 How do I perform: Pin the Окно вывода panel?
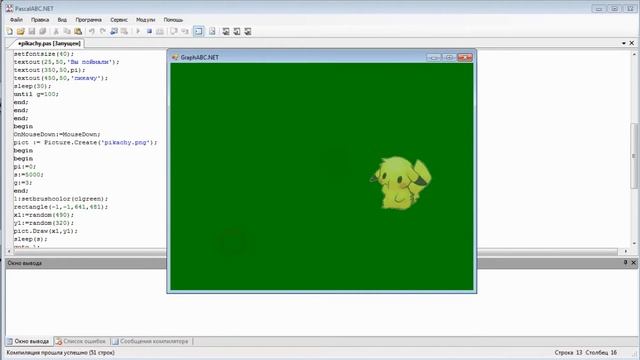pos(625,262)
